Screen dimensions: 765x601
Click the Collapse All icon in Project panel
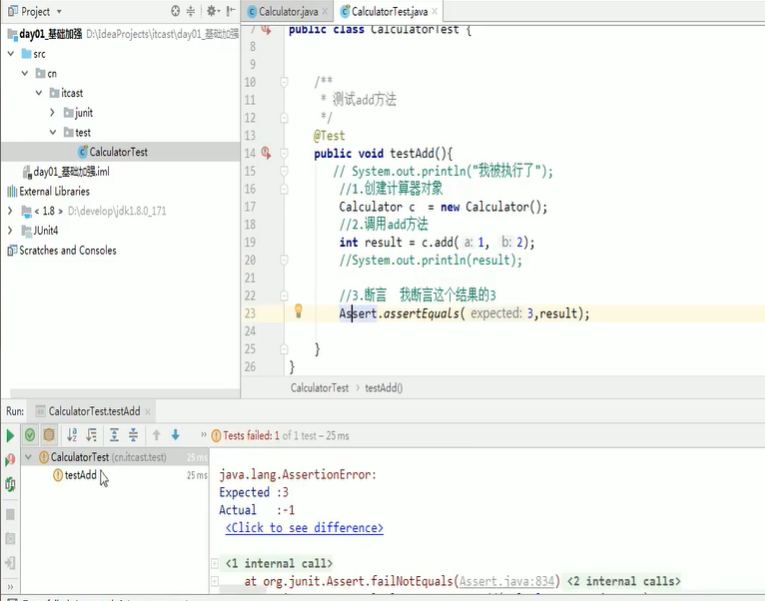click(x=191, y=11)
